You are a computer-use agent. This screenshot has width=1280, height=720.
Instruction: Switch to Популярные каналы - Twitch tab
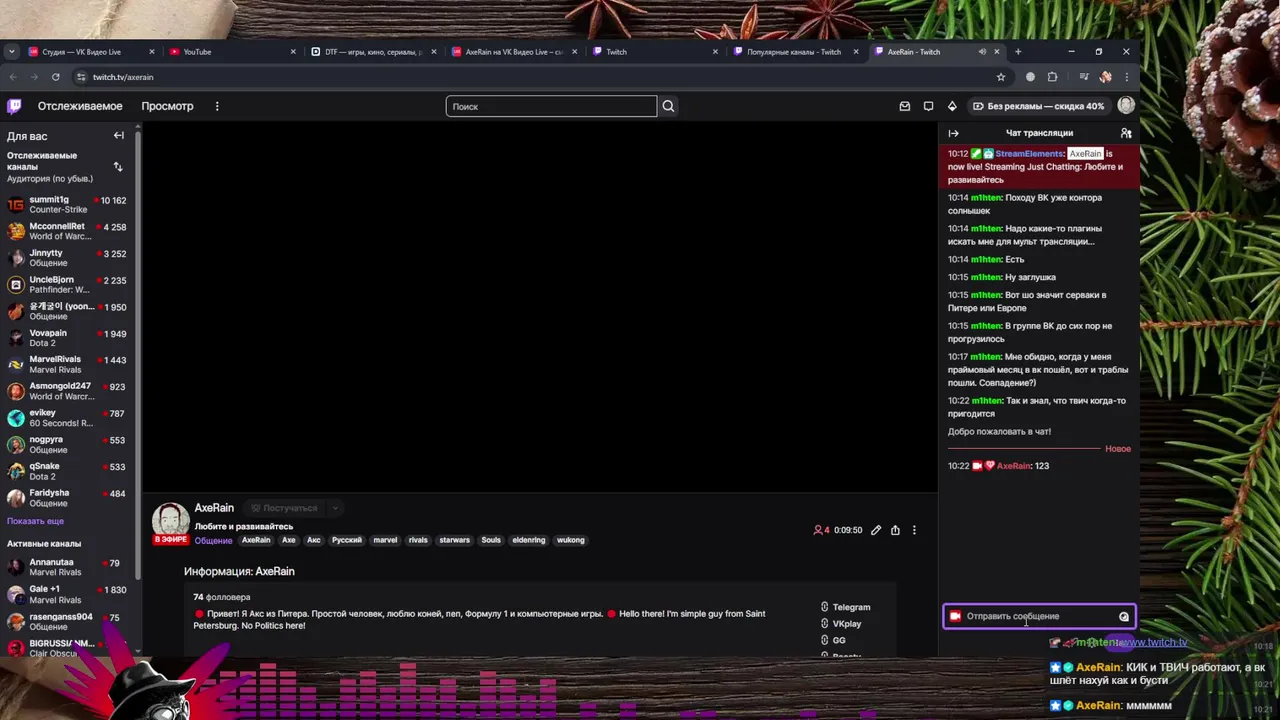point(797,52)
